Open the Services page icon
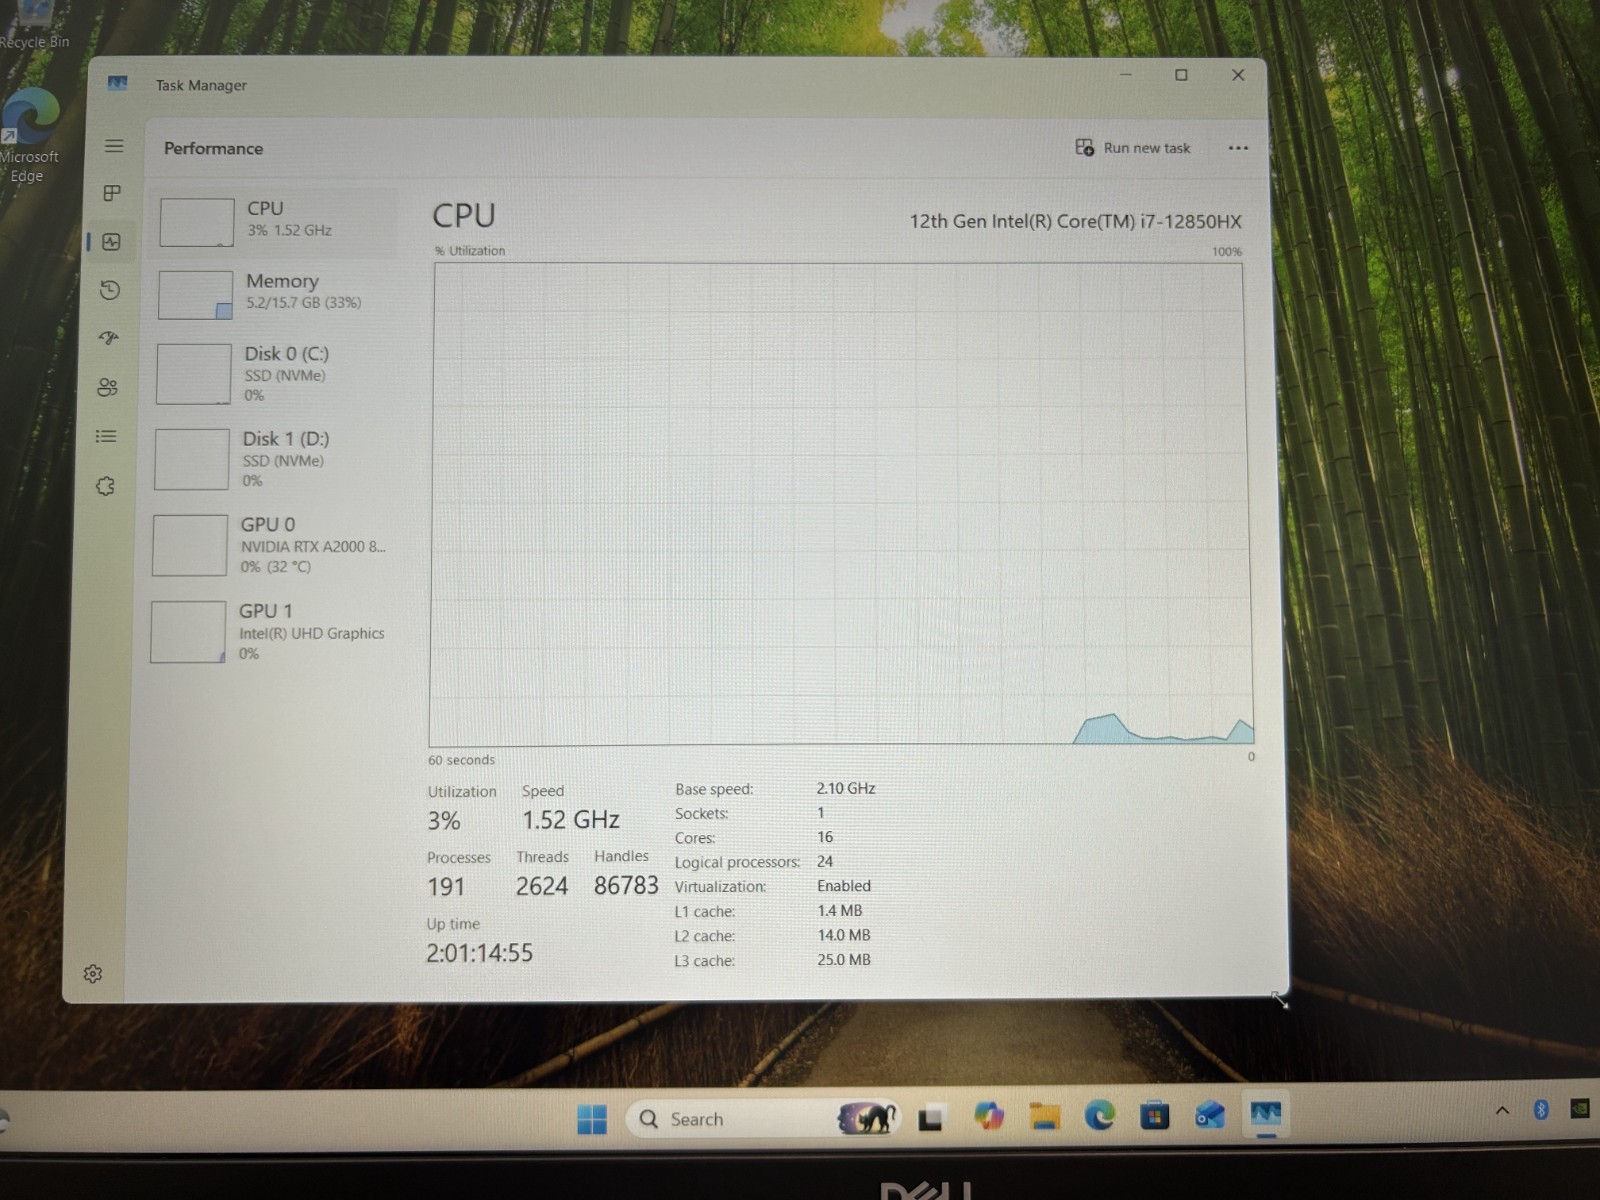Viewport: 1600px width, 1200px height. (105, 486)
